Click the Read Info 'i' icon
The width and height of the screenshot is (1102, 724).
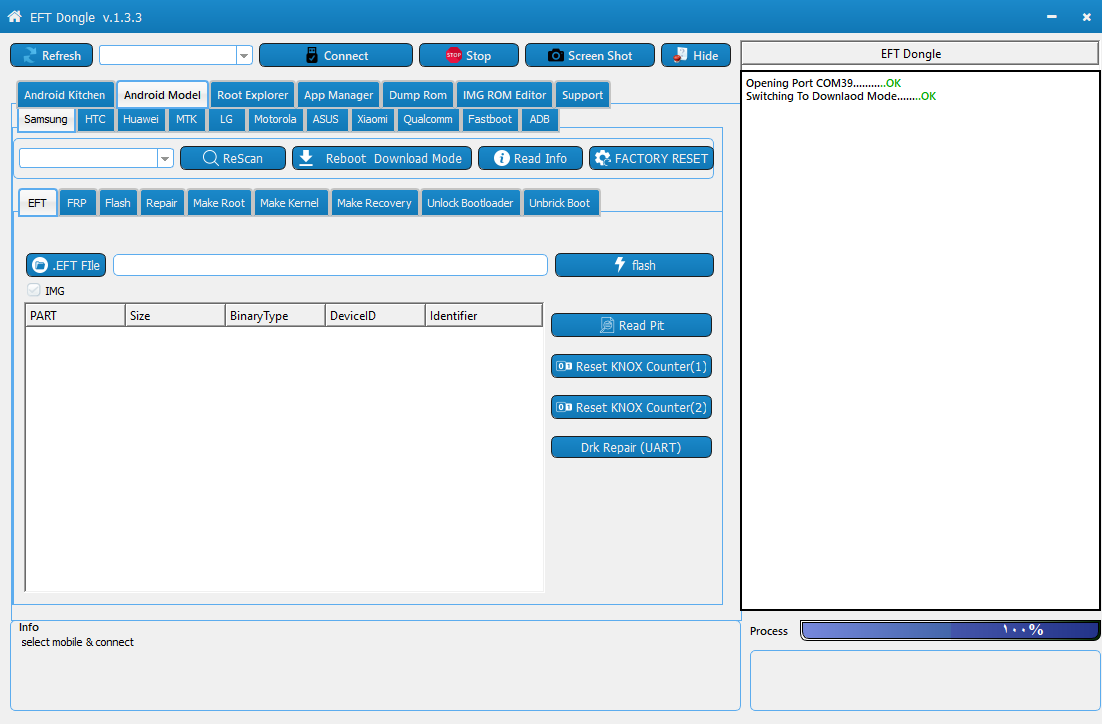click(x=502, y=158)
